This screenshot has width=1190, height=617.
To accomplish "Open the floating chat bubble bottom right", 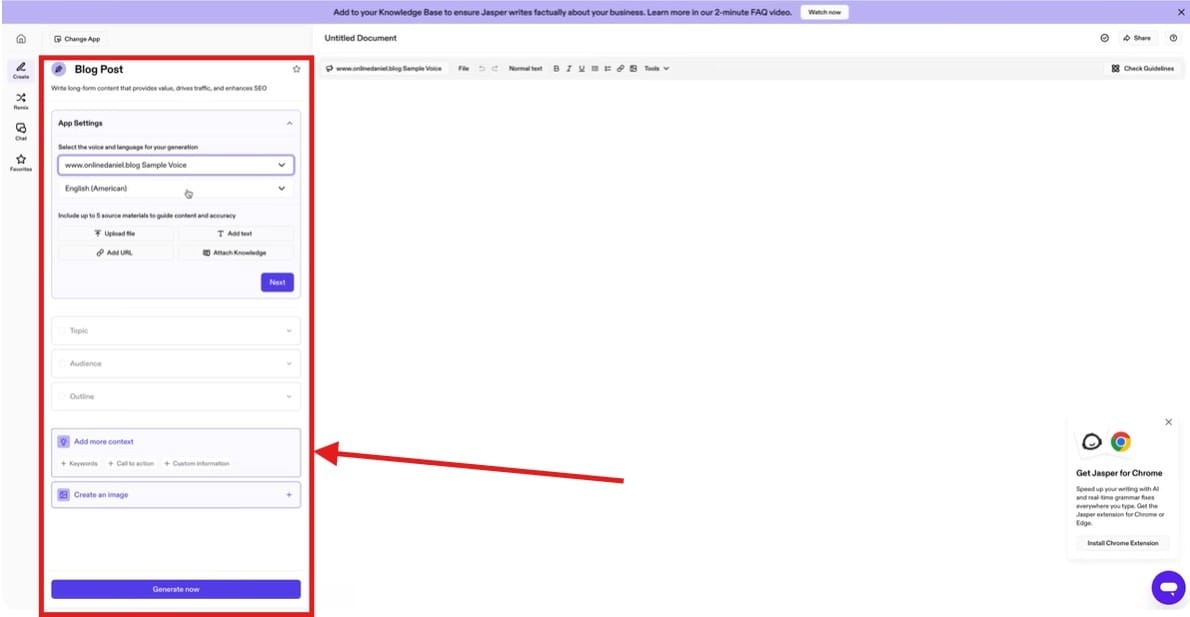I will click(1167, 587).
